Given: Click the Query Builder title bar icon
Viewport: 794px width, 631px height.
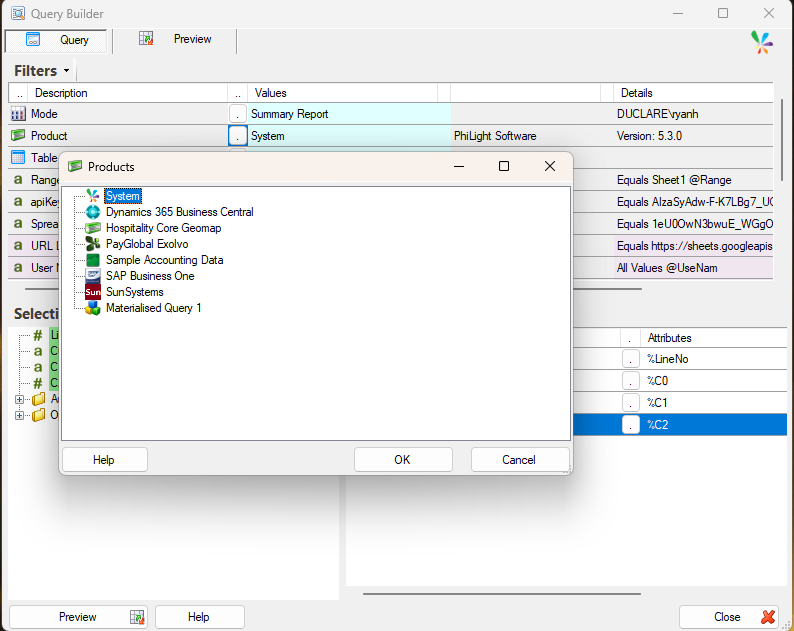Looking at the screenshot, I should click(18, 13).
